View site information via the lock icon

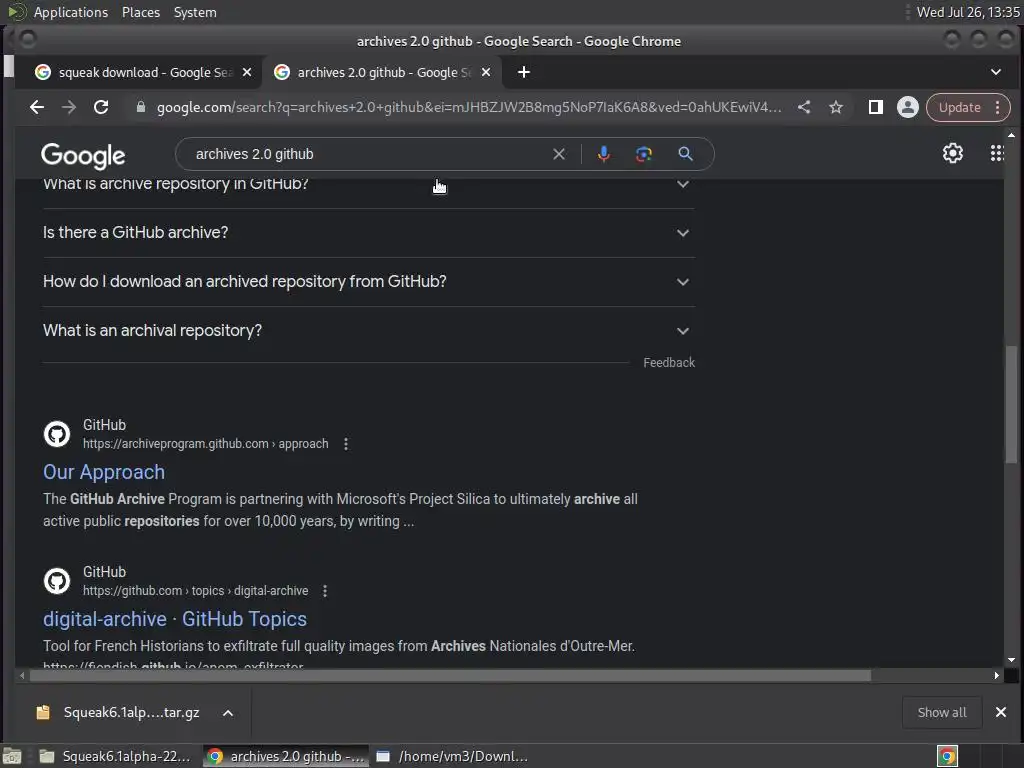(x=140, y=107)
